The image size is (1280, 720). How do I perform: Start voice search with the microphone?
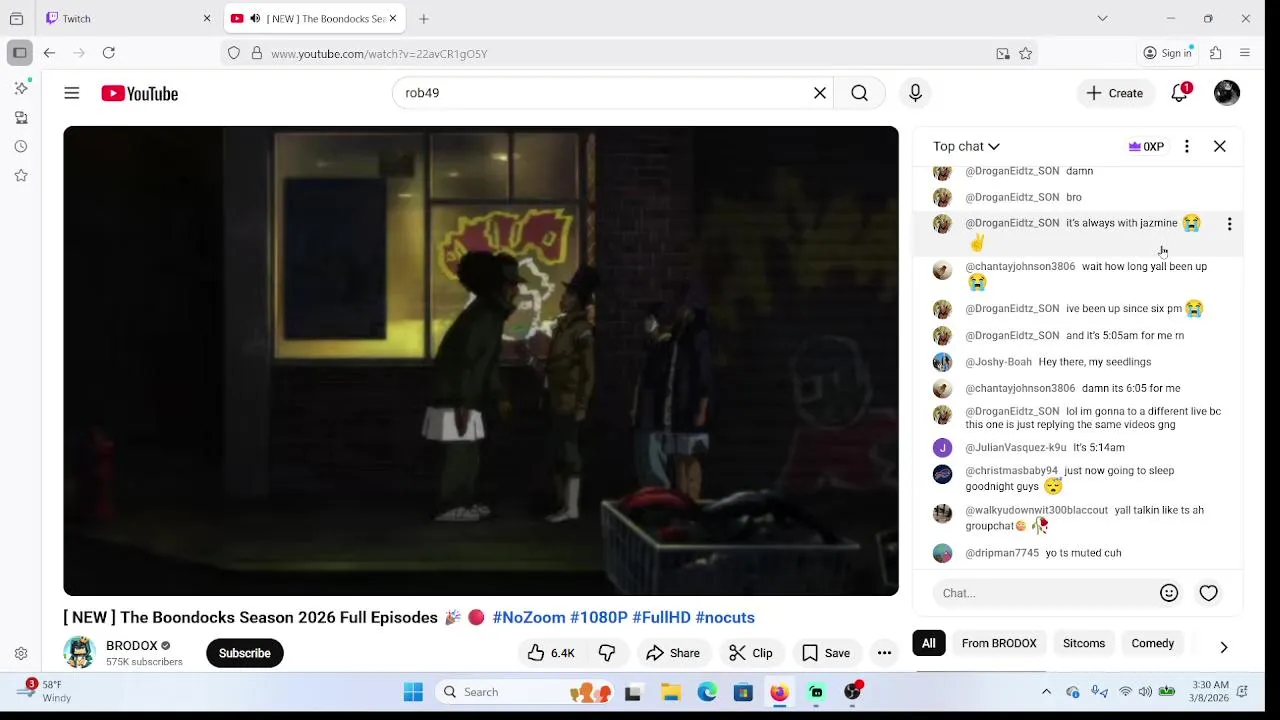point(915,93)
